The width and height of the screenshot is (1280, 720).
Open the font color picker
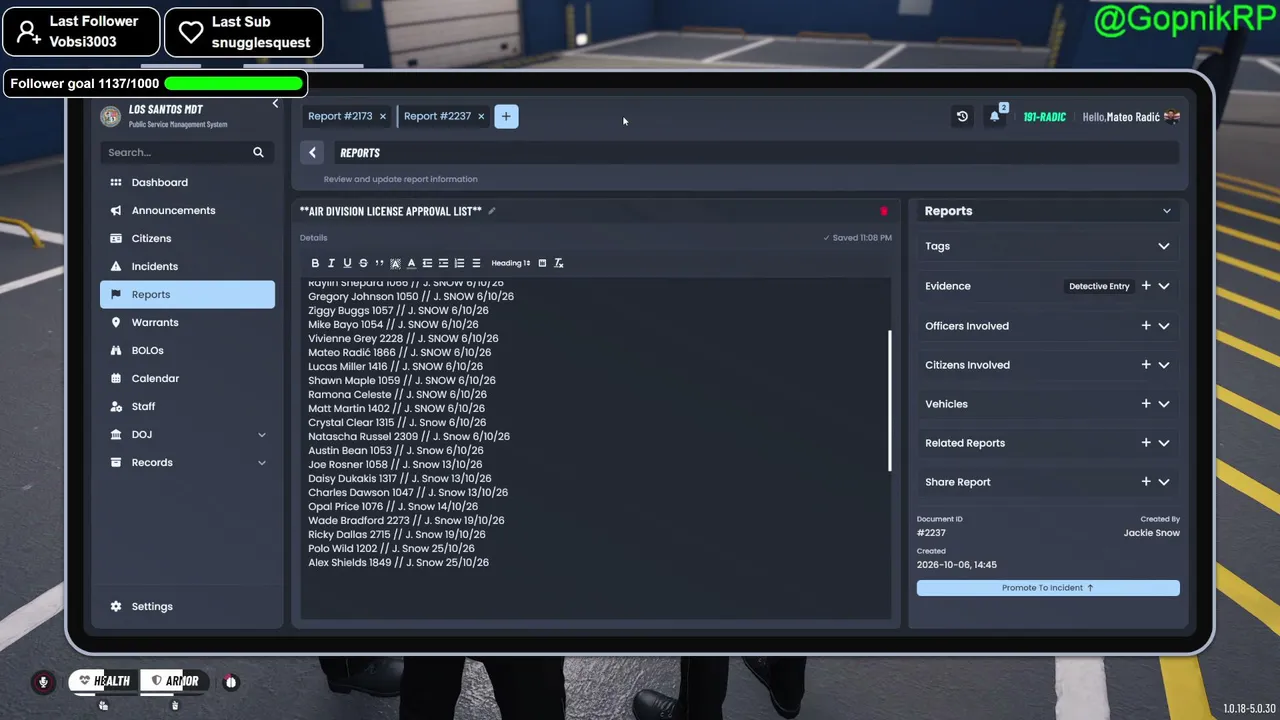tap(411, 263)
